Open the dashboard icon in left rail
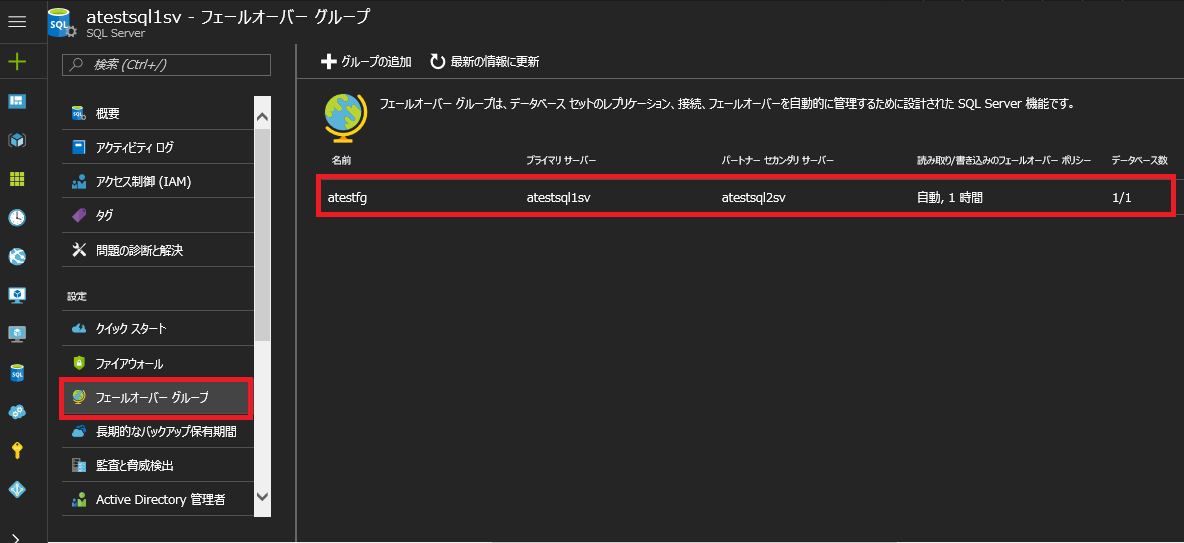This screenshot has width=1184, height=543. [17, 101]
